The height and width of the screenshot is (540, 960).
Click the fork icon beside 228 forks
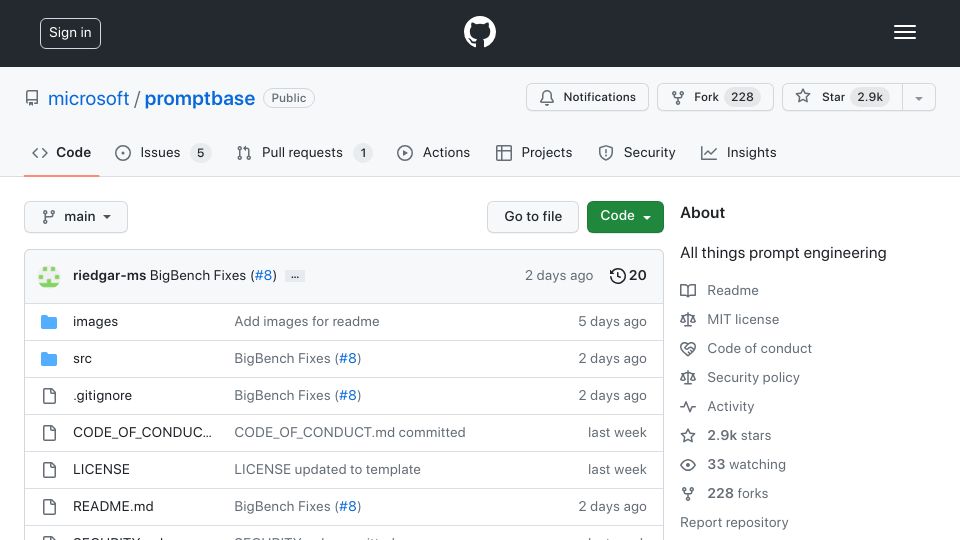688,493
